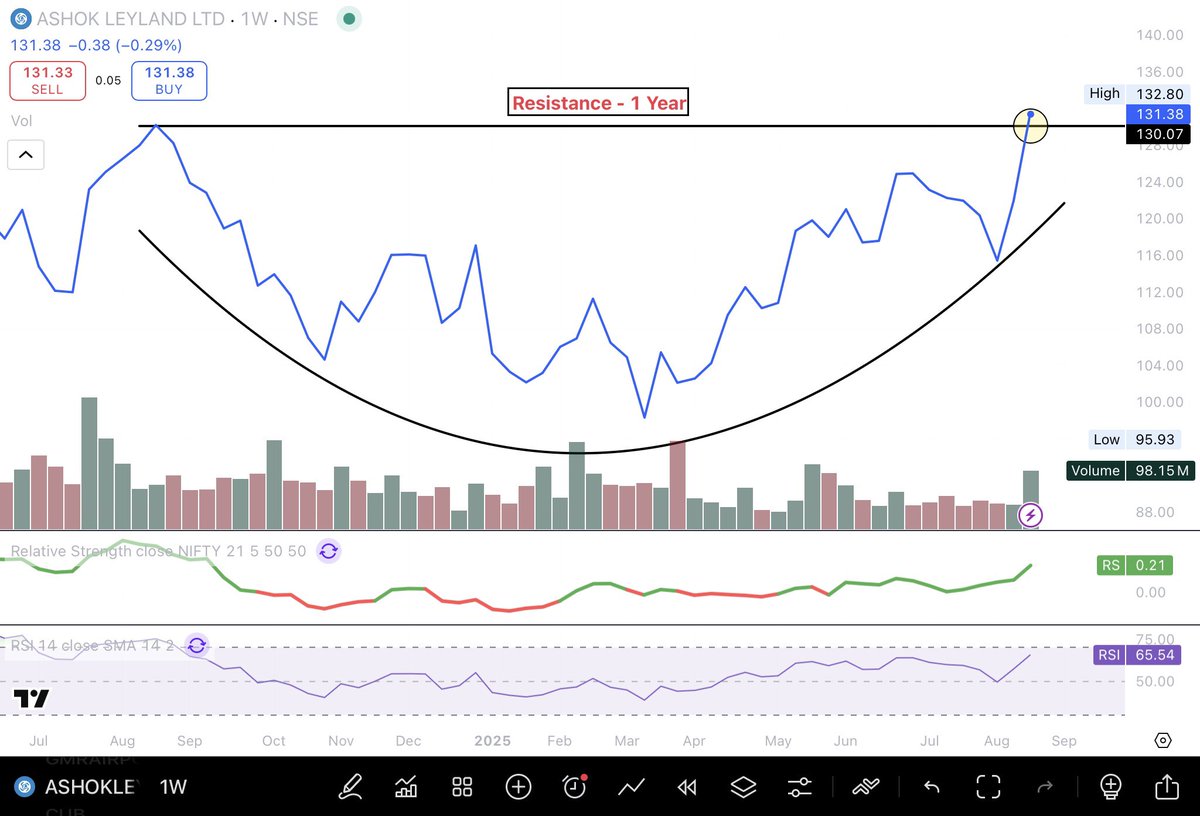Select the highlighted breakout circle marker
The image size is (1200, 816).
point(1030,126)
